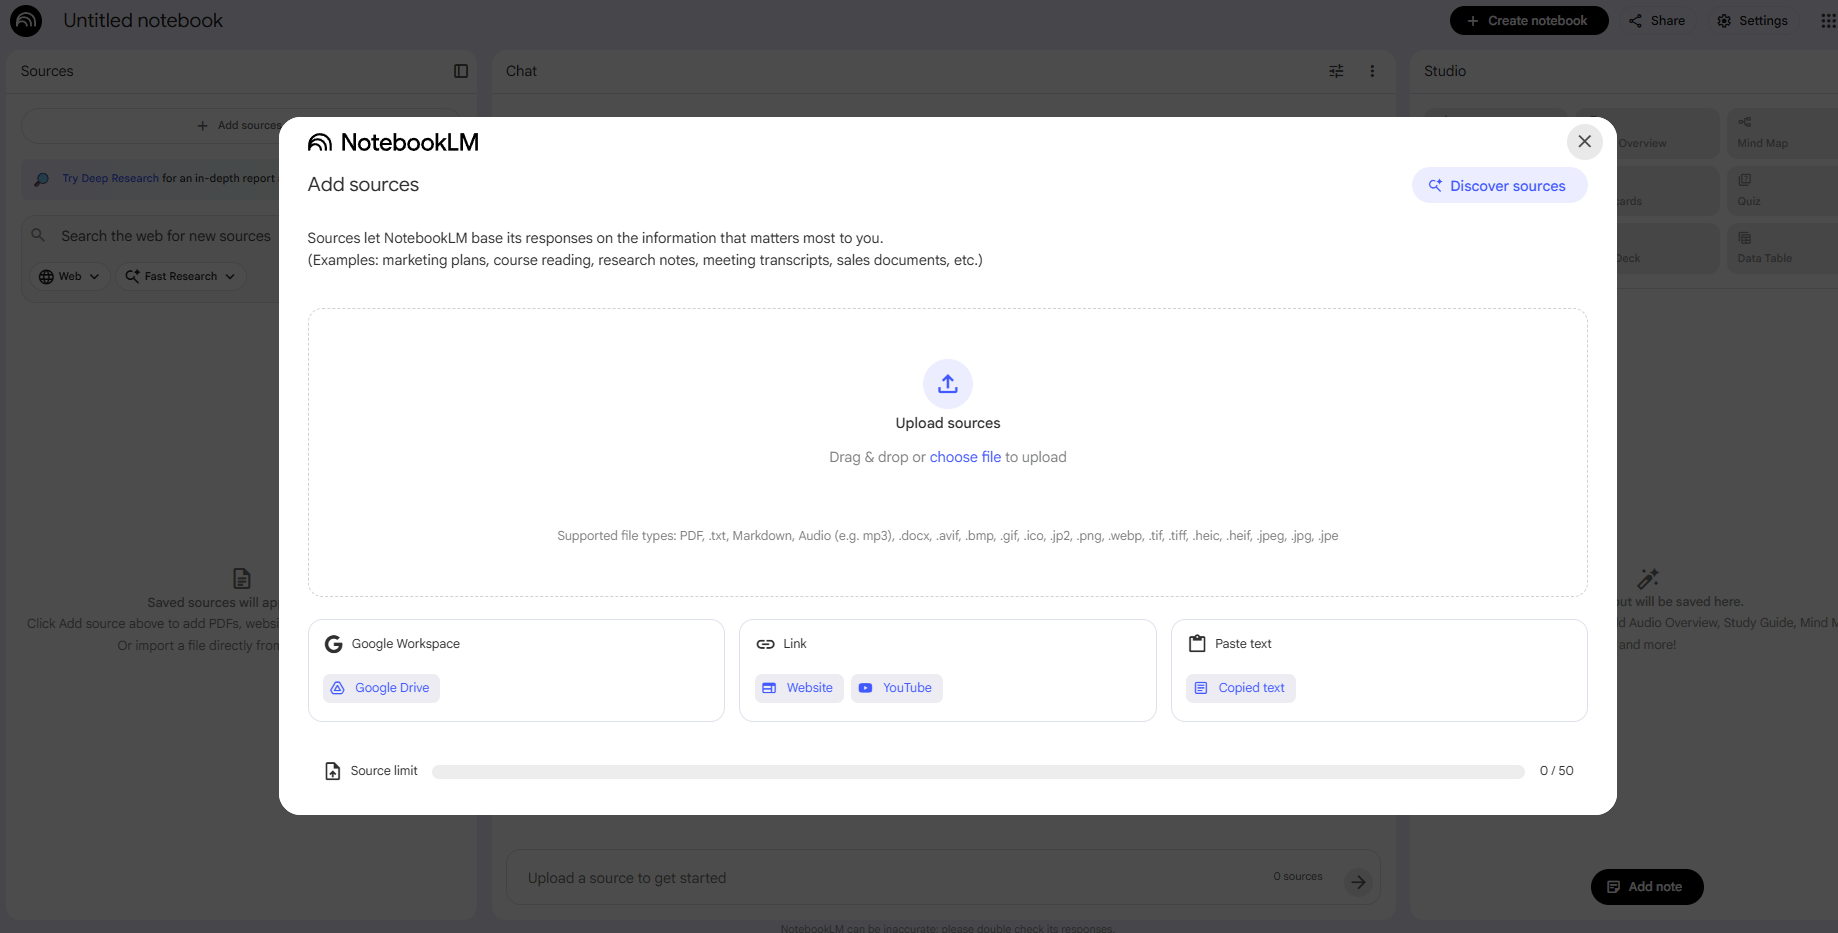Click Try Deep Research link
Viewport: 1838px width, 933px height.
pos(110,179)
